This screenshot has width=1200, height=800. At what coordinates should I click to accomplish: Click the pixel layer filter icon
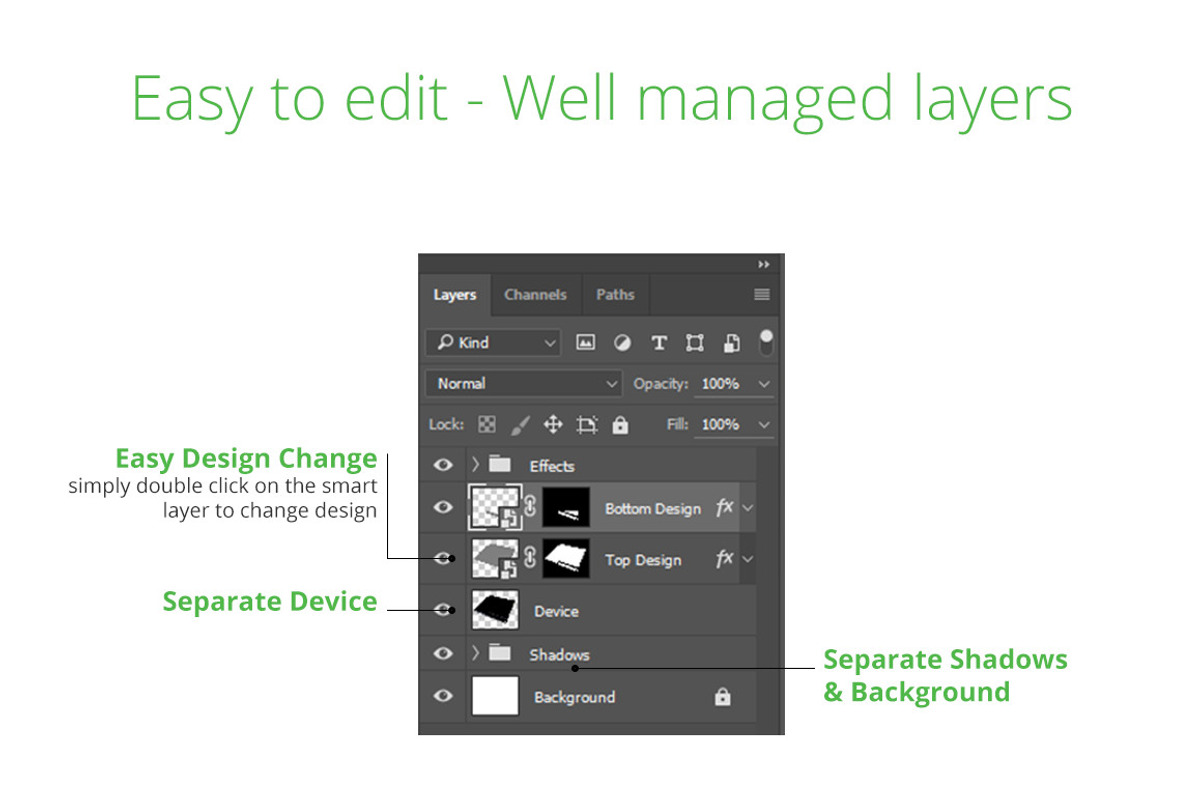coord(586,343)
